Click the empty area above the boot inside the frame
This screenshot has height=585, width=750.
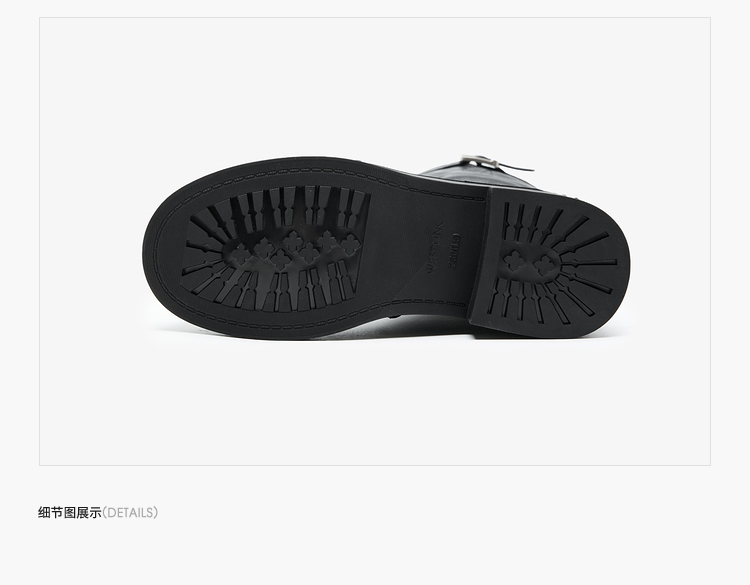pos(375,84)
